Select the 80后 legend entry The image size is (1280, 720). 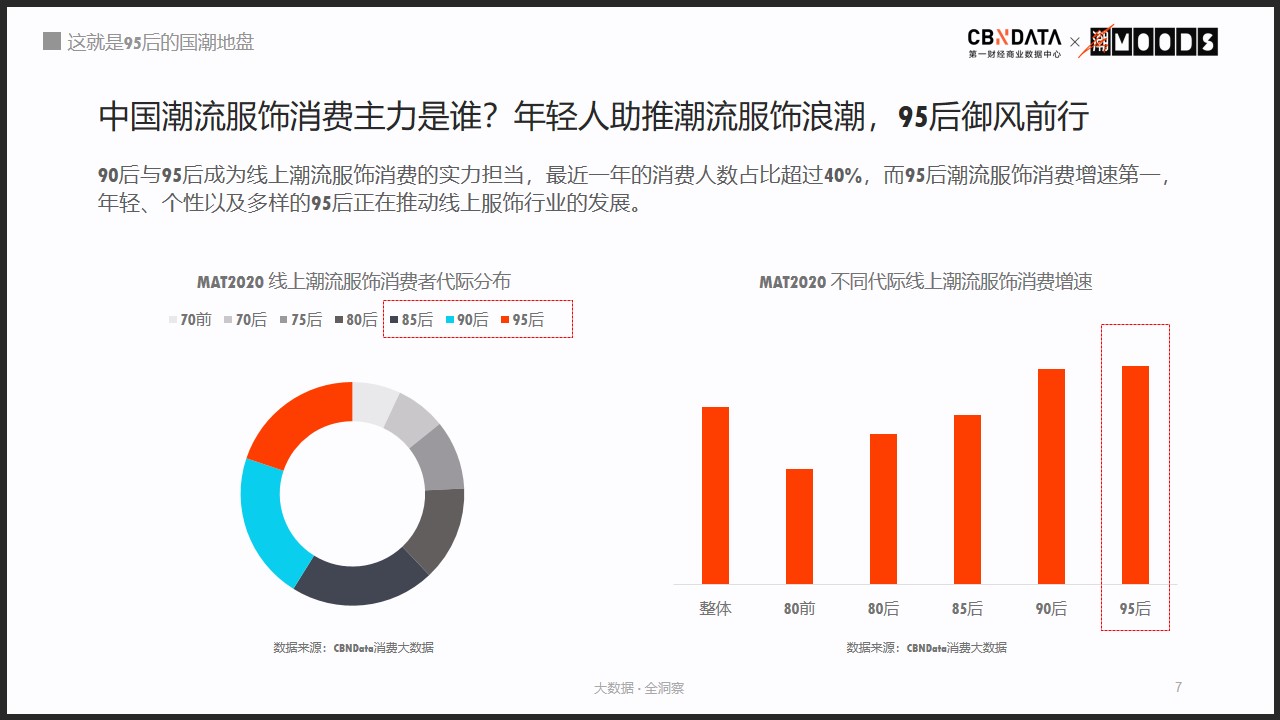[x=356, y=320]
